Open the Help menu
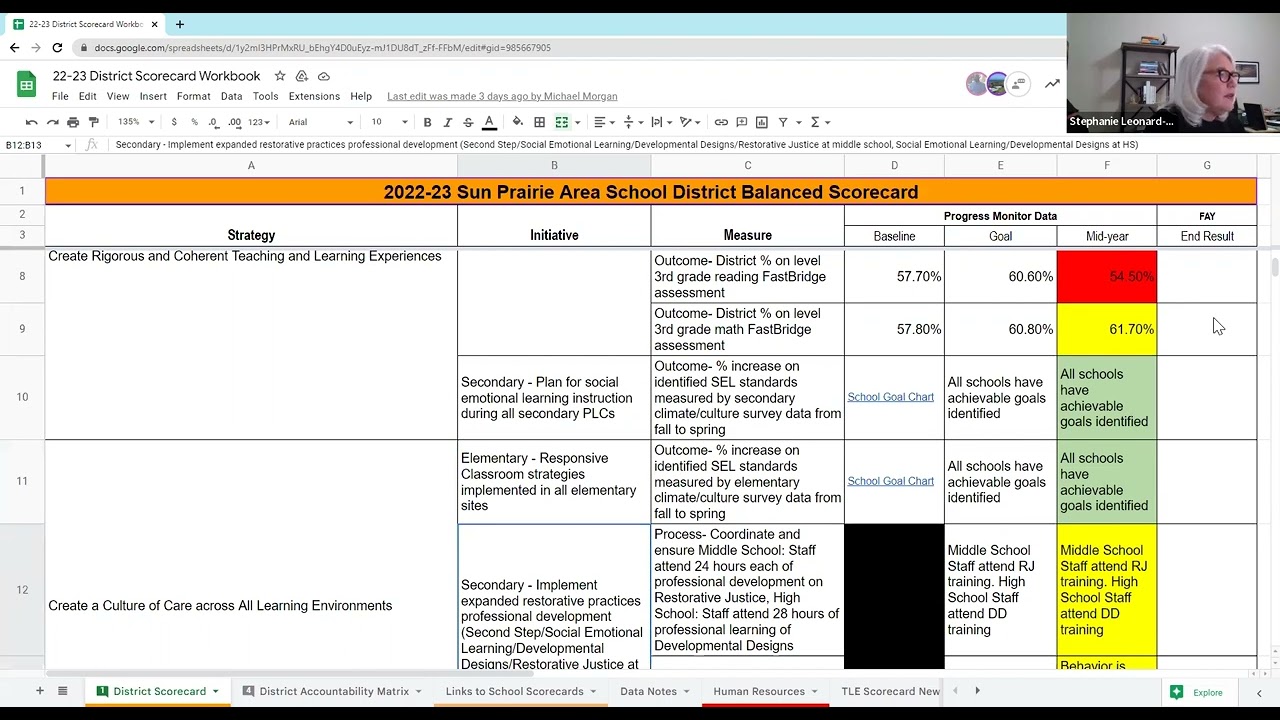 pos(361,96)
